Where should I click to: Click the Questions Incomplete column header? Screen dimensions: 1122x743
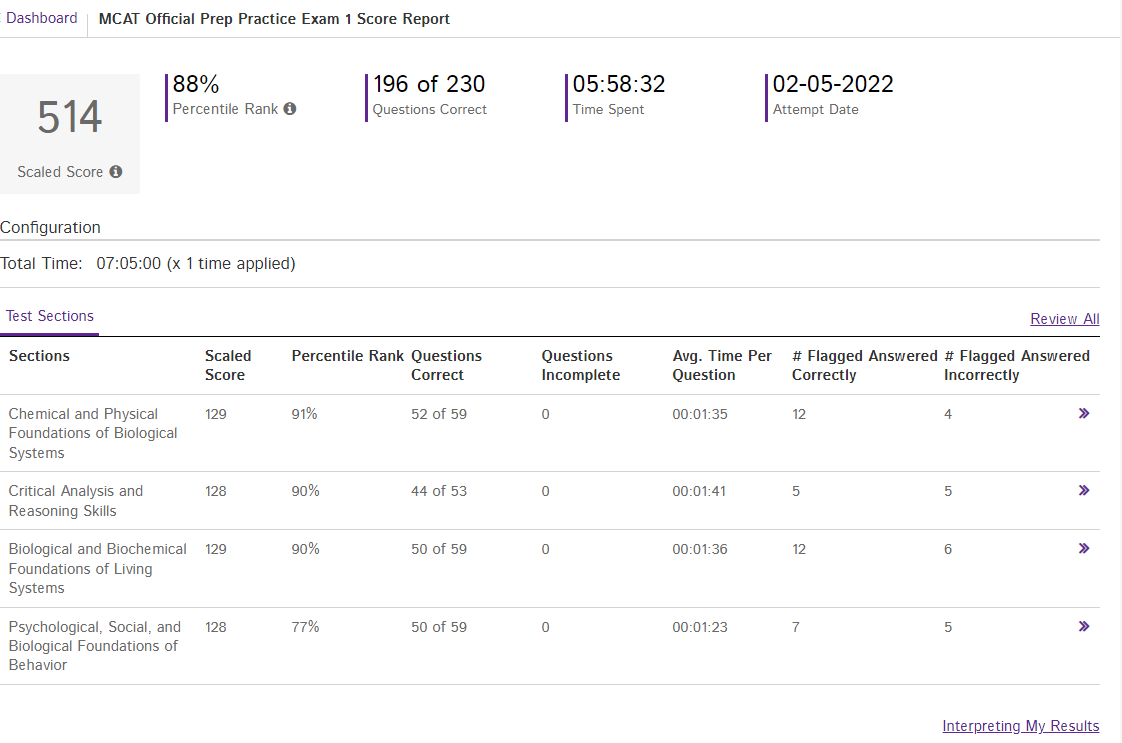click(x=580, y=365)
